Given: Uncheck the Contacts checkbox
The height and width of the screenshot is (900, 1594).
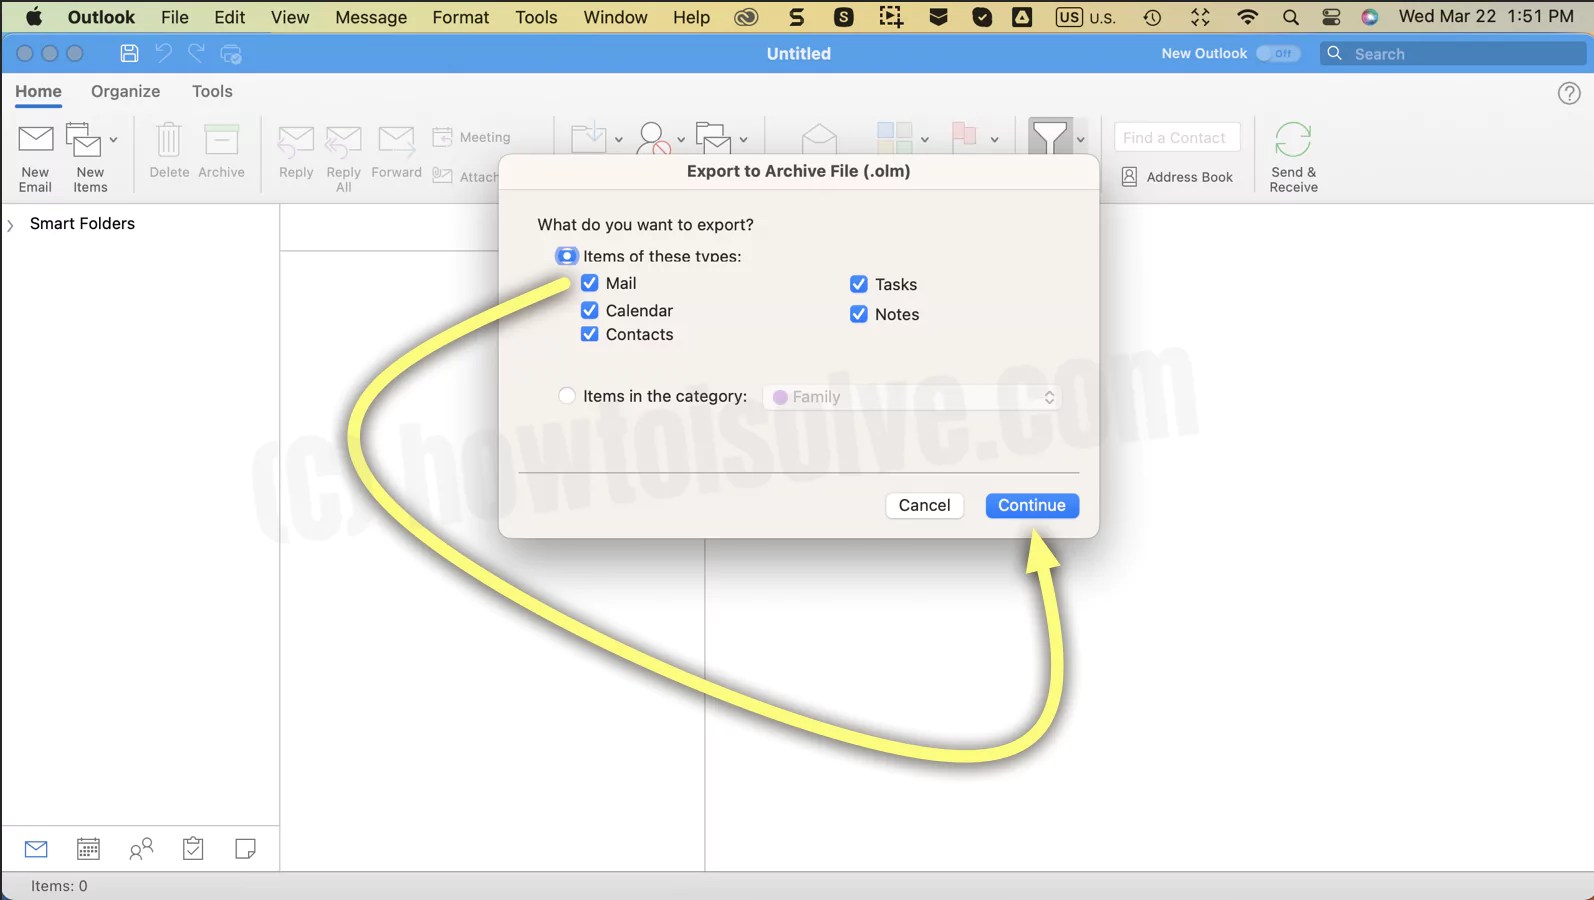Looking at the screenshot, I should [590, 334].
